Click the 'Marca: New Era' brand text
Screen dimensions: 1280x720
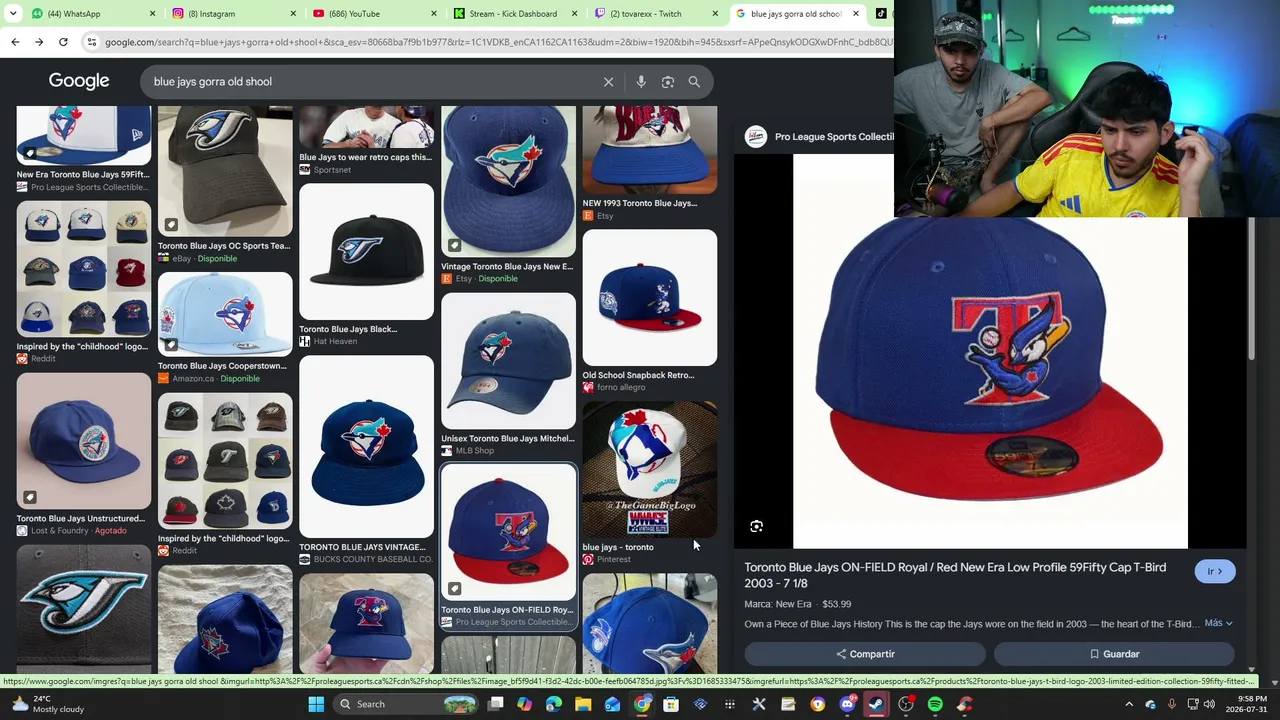point(778,604)
